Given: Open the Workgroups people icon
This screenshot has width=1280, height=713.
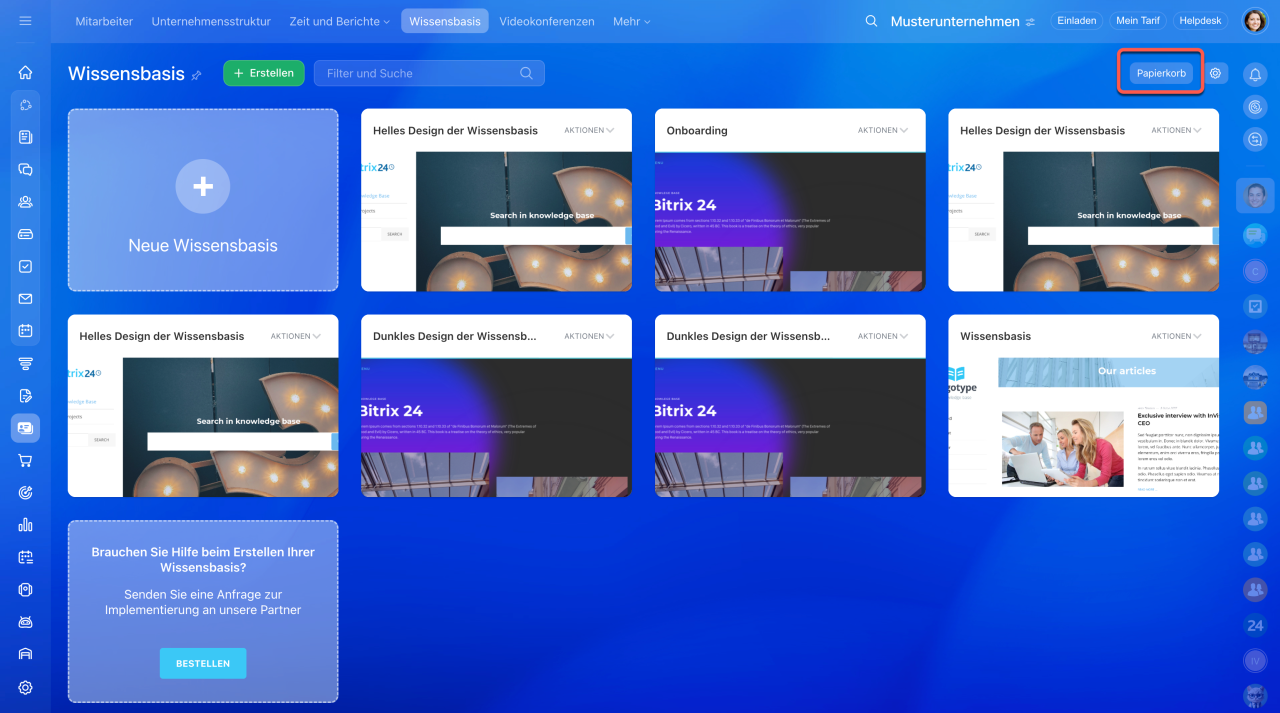Looking at the screenshot, I should point(25,202).
